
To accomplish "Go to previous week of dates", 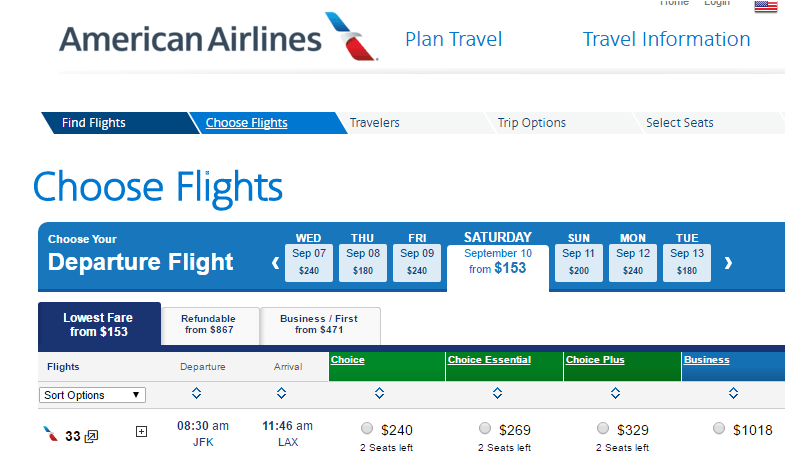I will click(275, 263).
